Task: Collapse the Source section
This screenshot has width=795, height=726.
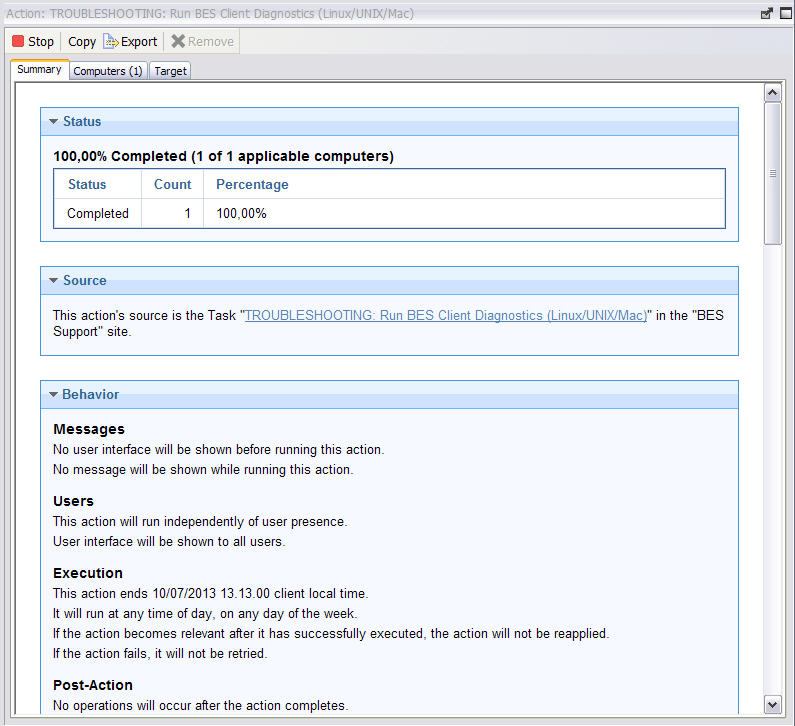Action: tap(54, 280)
